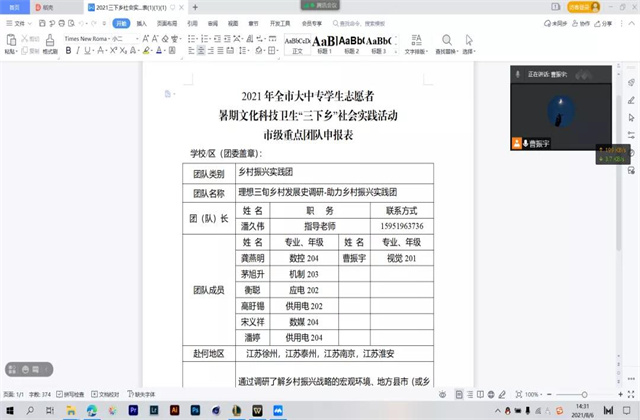Expand the File (文件) menu

[20, 21]
